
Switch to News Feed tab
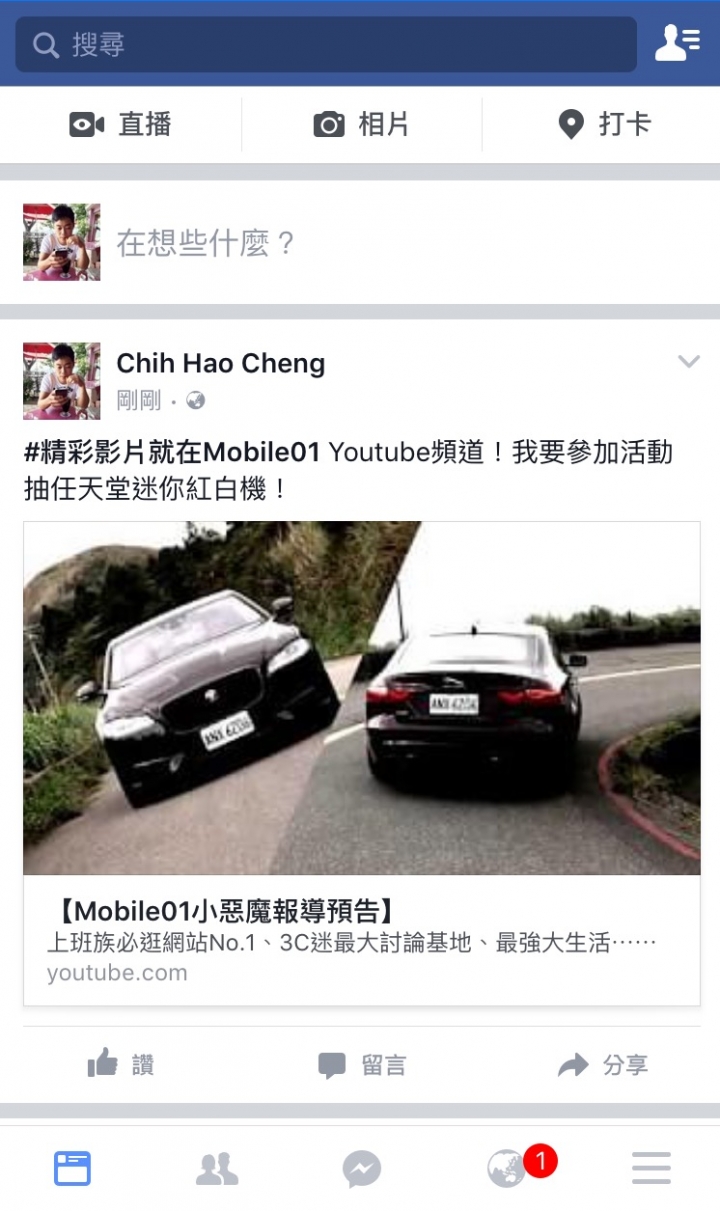(72, 1168)
